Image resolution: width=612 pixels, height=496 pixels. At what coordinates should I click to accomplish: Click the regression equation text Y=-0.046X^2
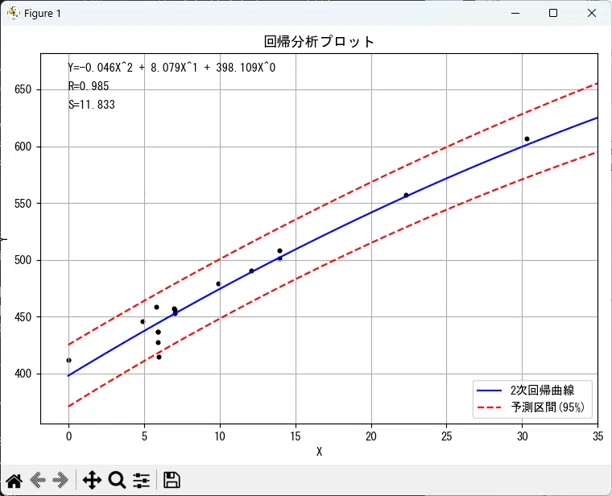172,68
